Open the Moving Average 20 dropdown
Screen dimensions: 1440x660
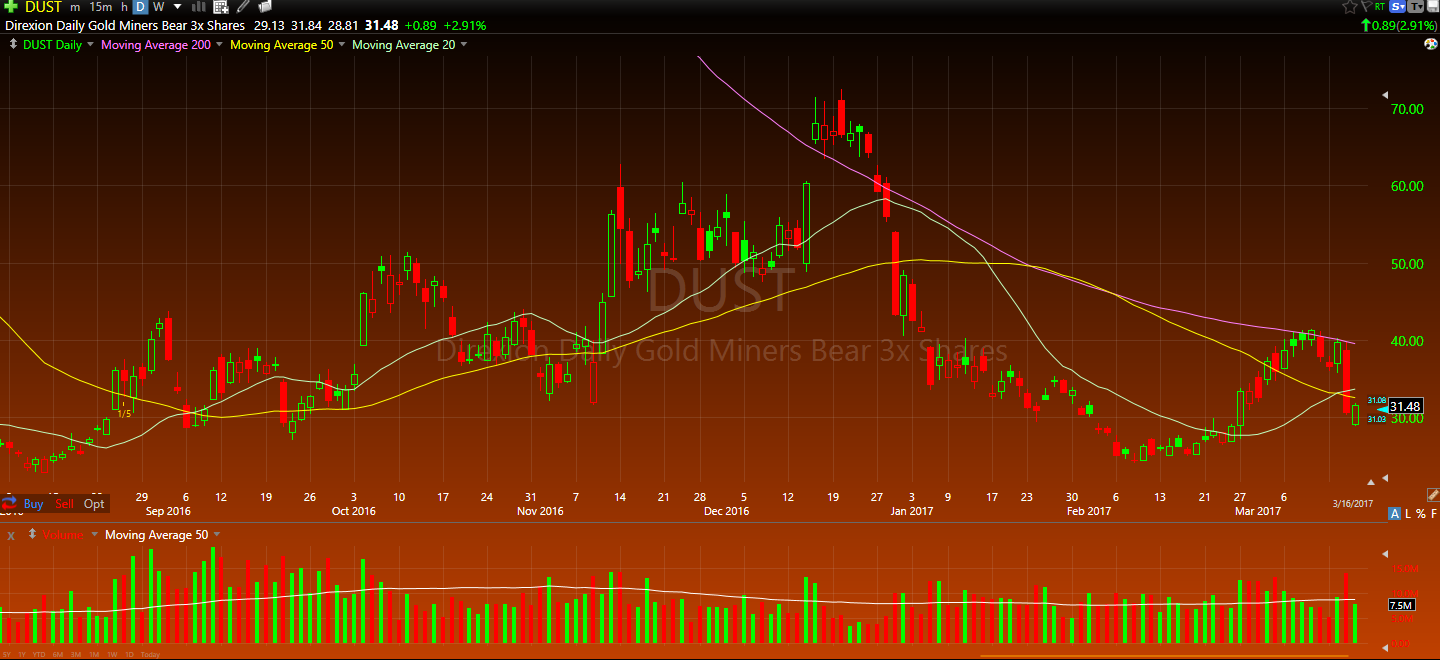[463, 45]
